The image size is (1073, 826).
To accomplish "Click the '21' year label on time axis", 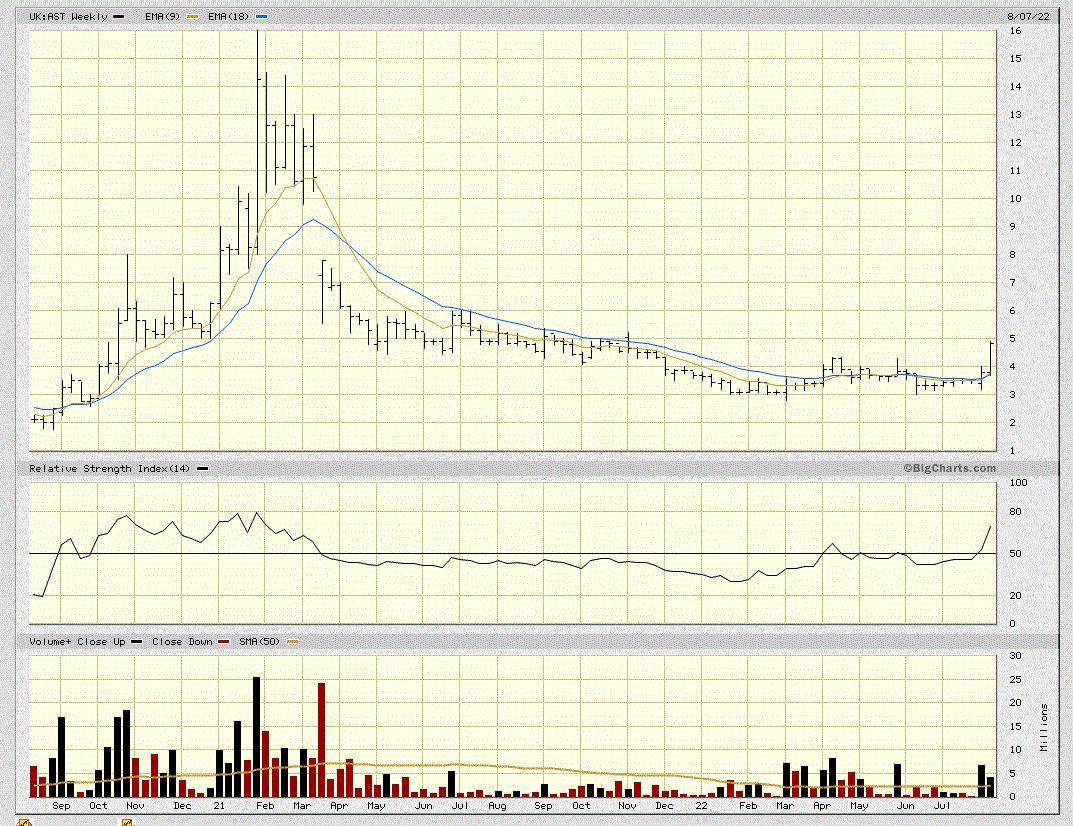I will pyautogui.click(x=219, y=806).
